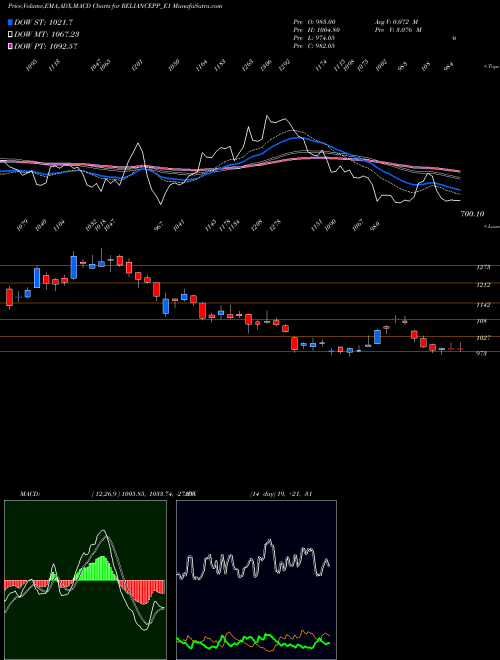Screen dimensions: 500x660
Task: Click the blue DOW ST legend swatch
Action: pyautogui.click(x=10, y=22)
